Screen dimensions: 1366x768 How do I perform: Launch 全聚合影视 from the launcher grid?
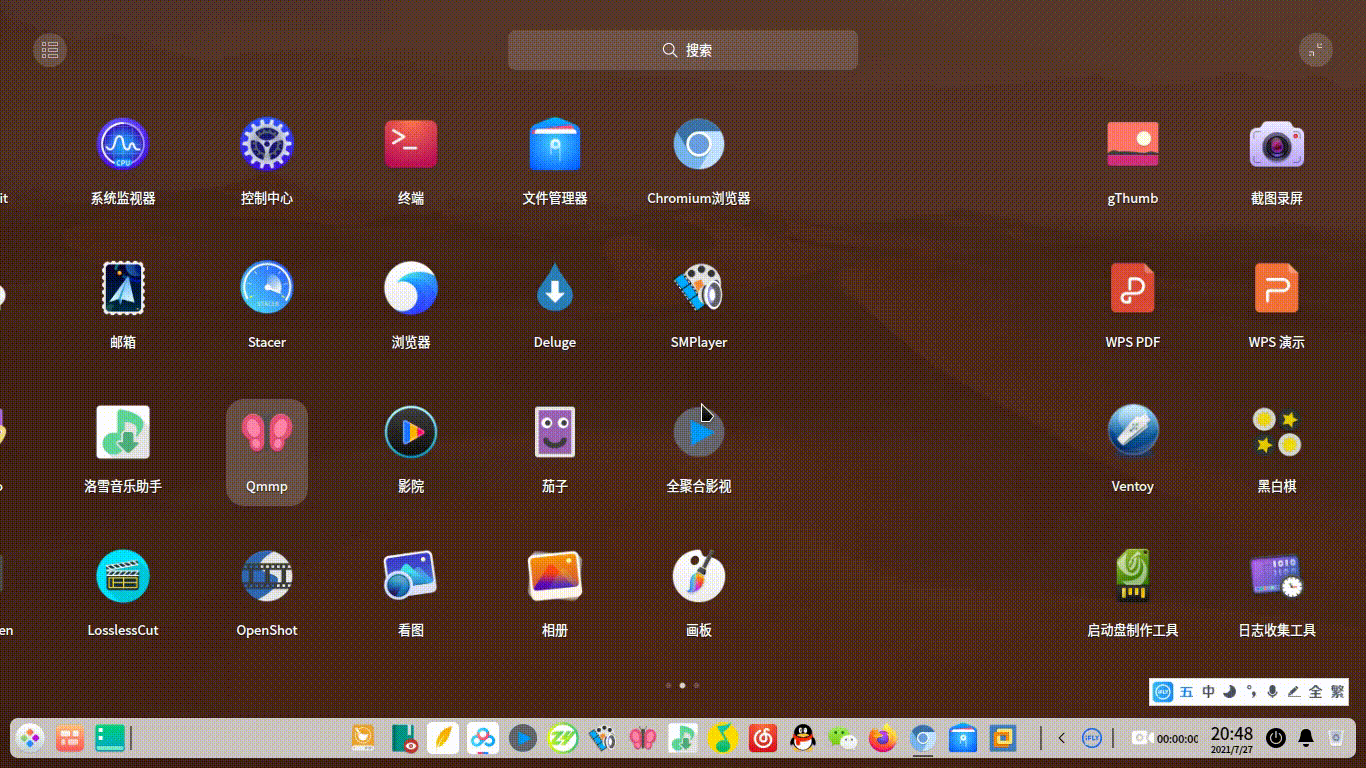pyautogui.click(x=699, y=432)
